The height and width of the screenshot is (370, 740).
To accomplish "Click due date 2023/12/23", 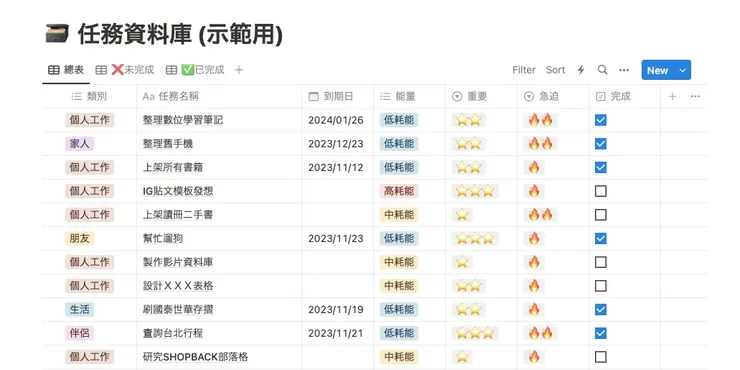I will coord(336,144).
